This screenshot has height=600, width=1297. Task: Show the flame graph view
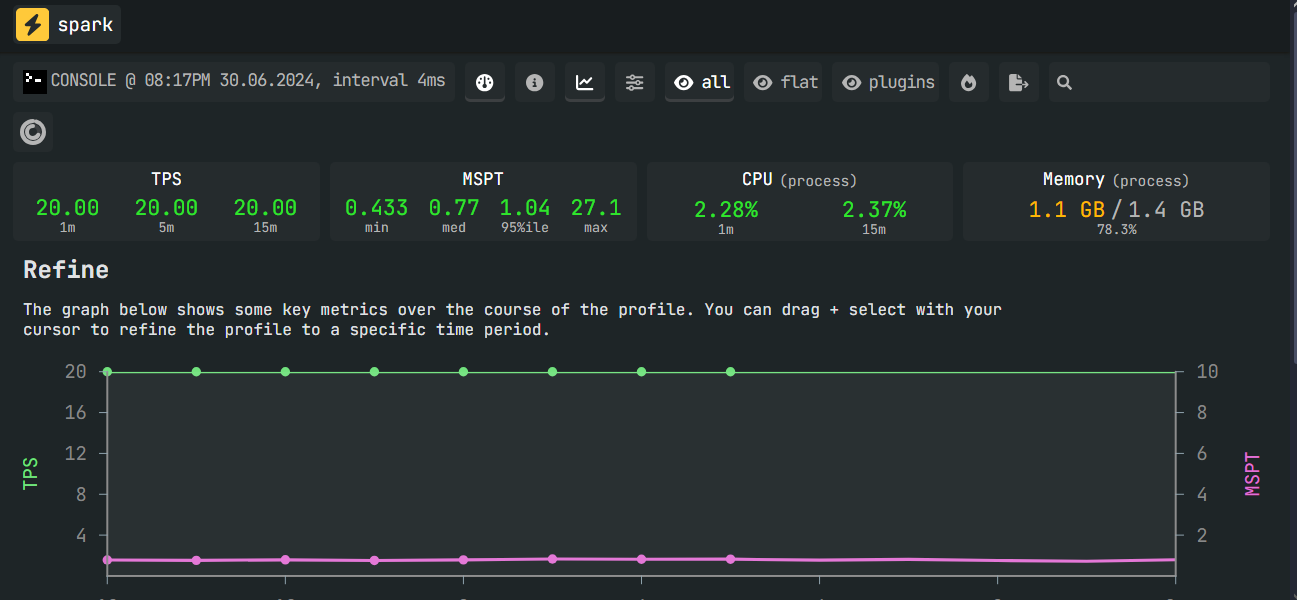point(968,82)
